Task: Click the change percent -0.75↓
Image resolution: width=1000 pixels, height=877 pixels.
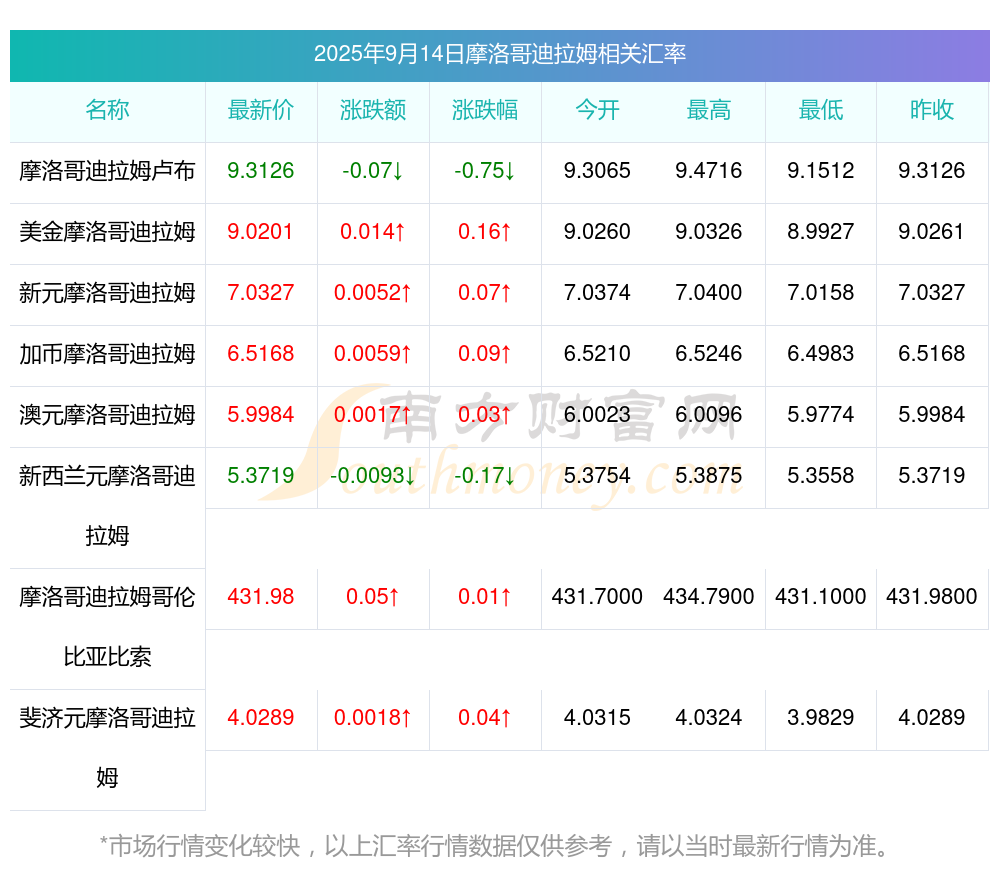Action: [485, 170]
